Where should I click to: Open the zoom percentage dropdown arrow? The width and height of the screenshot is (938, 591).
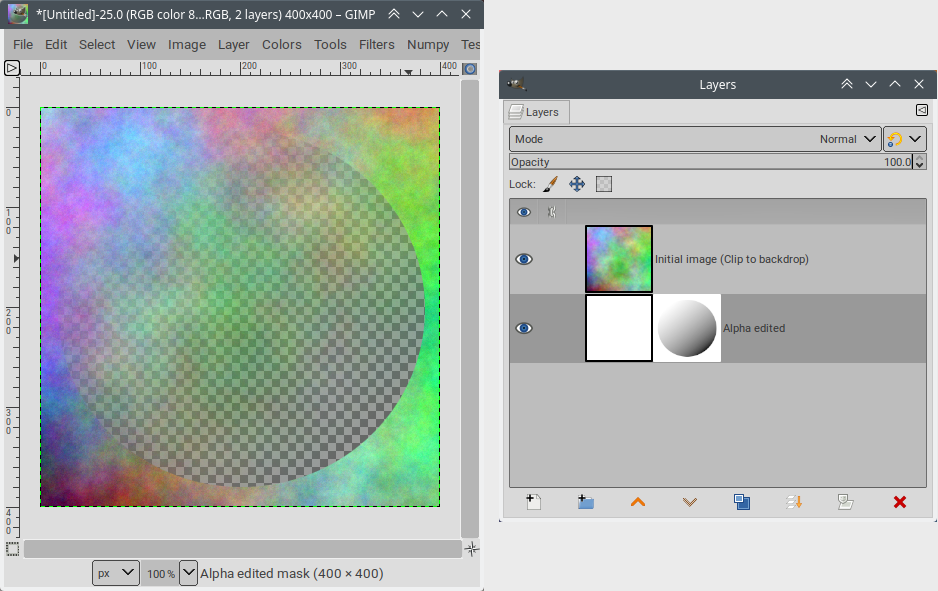pyautogui.click(x=188, y=573)
